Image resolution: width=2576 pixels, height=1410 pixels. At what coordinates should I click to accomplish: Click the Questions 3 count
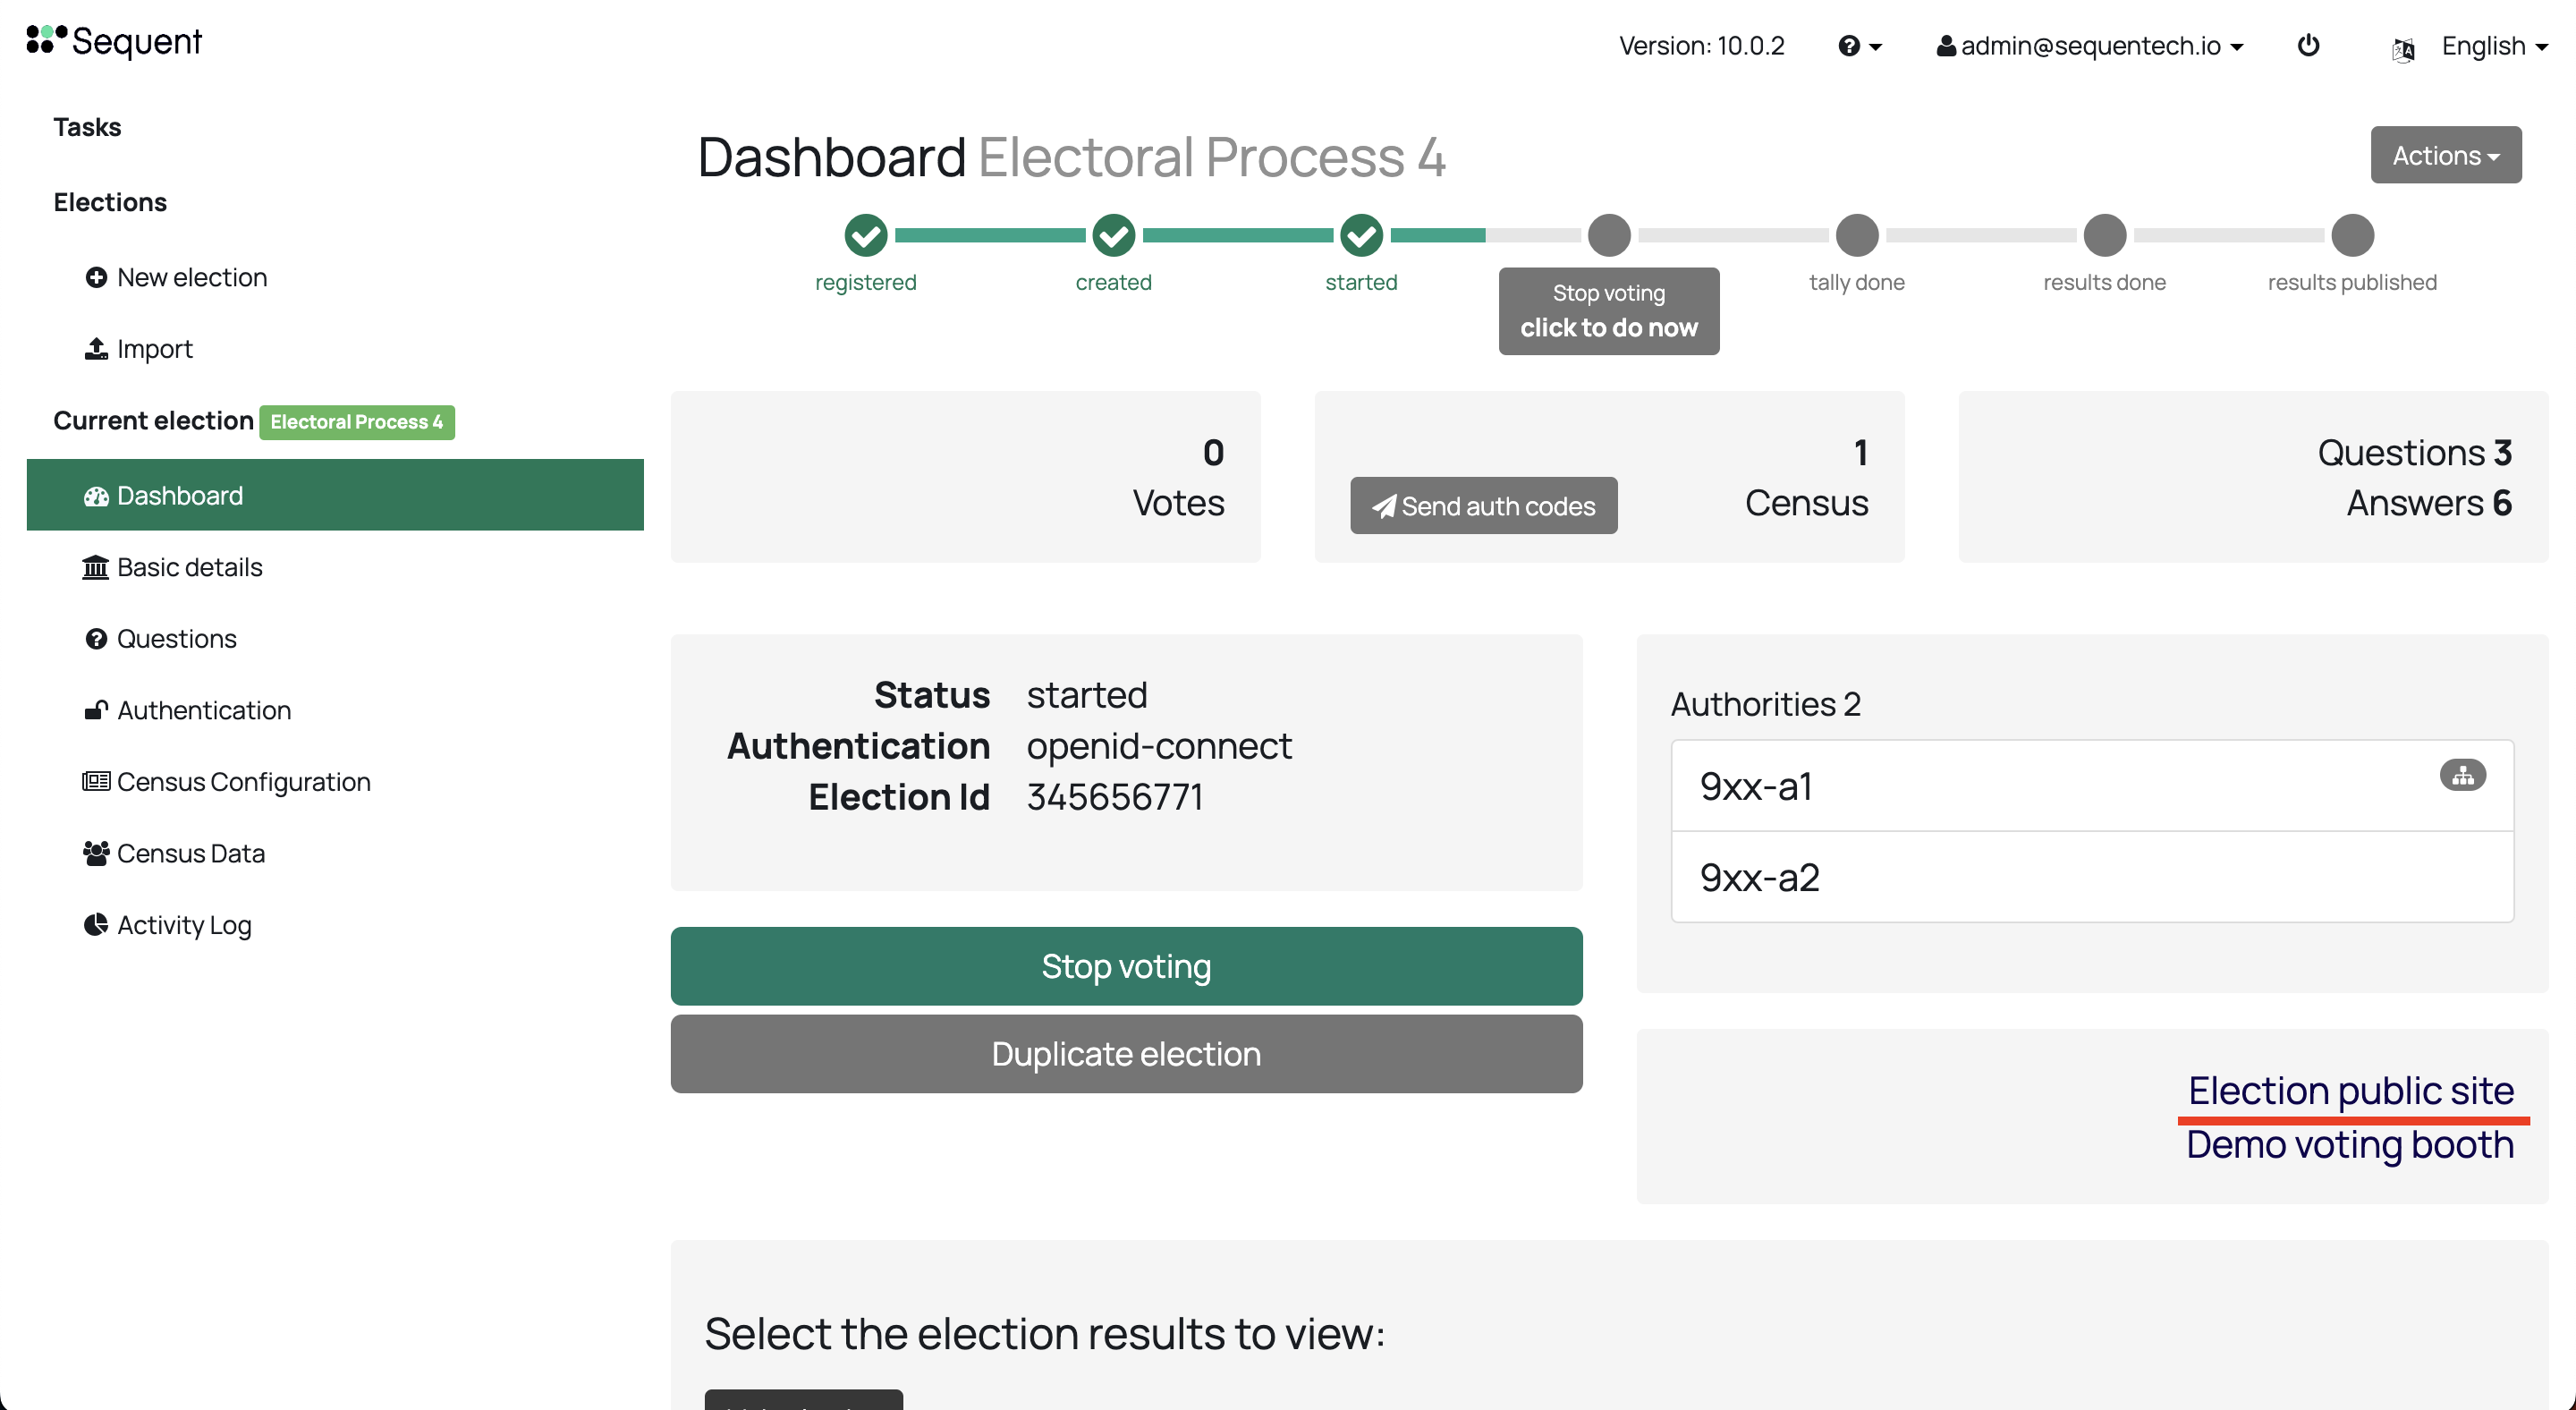(2414, 453)
